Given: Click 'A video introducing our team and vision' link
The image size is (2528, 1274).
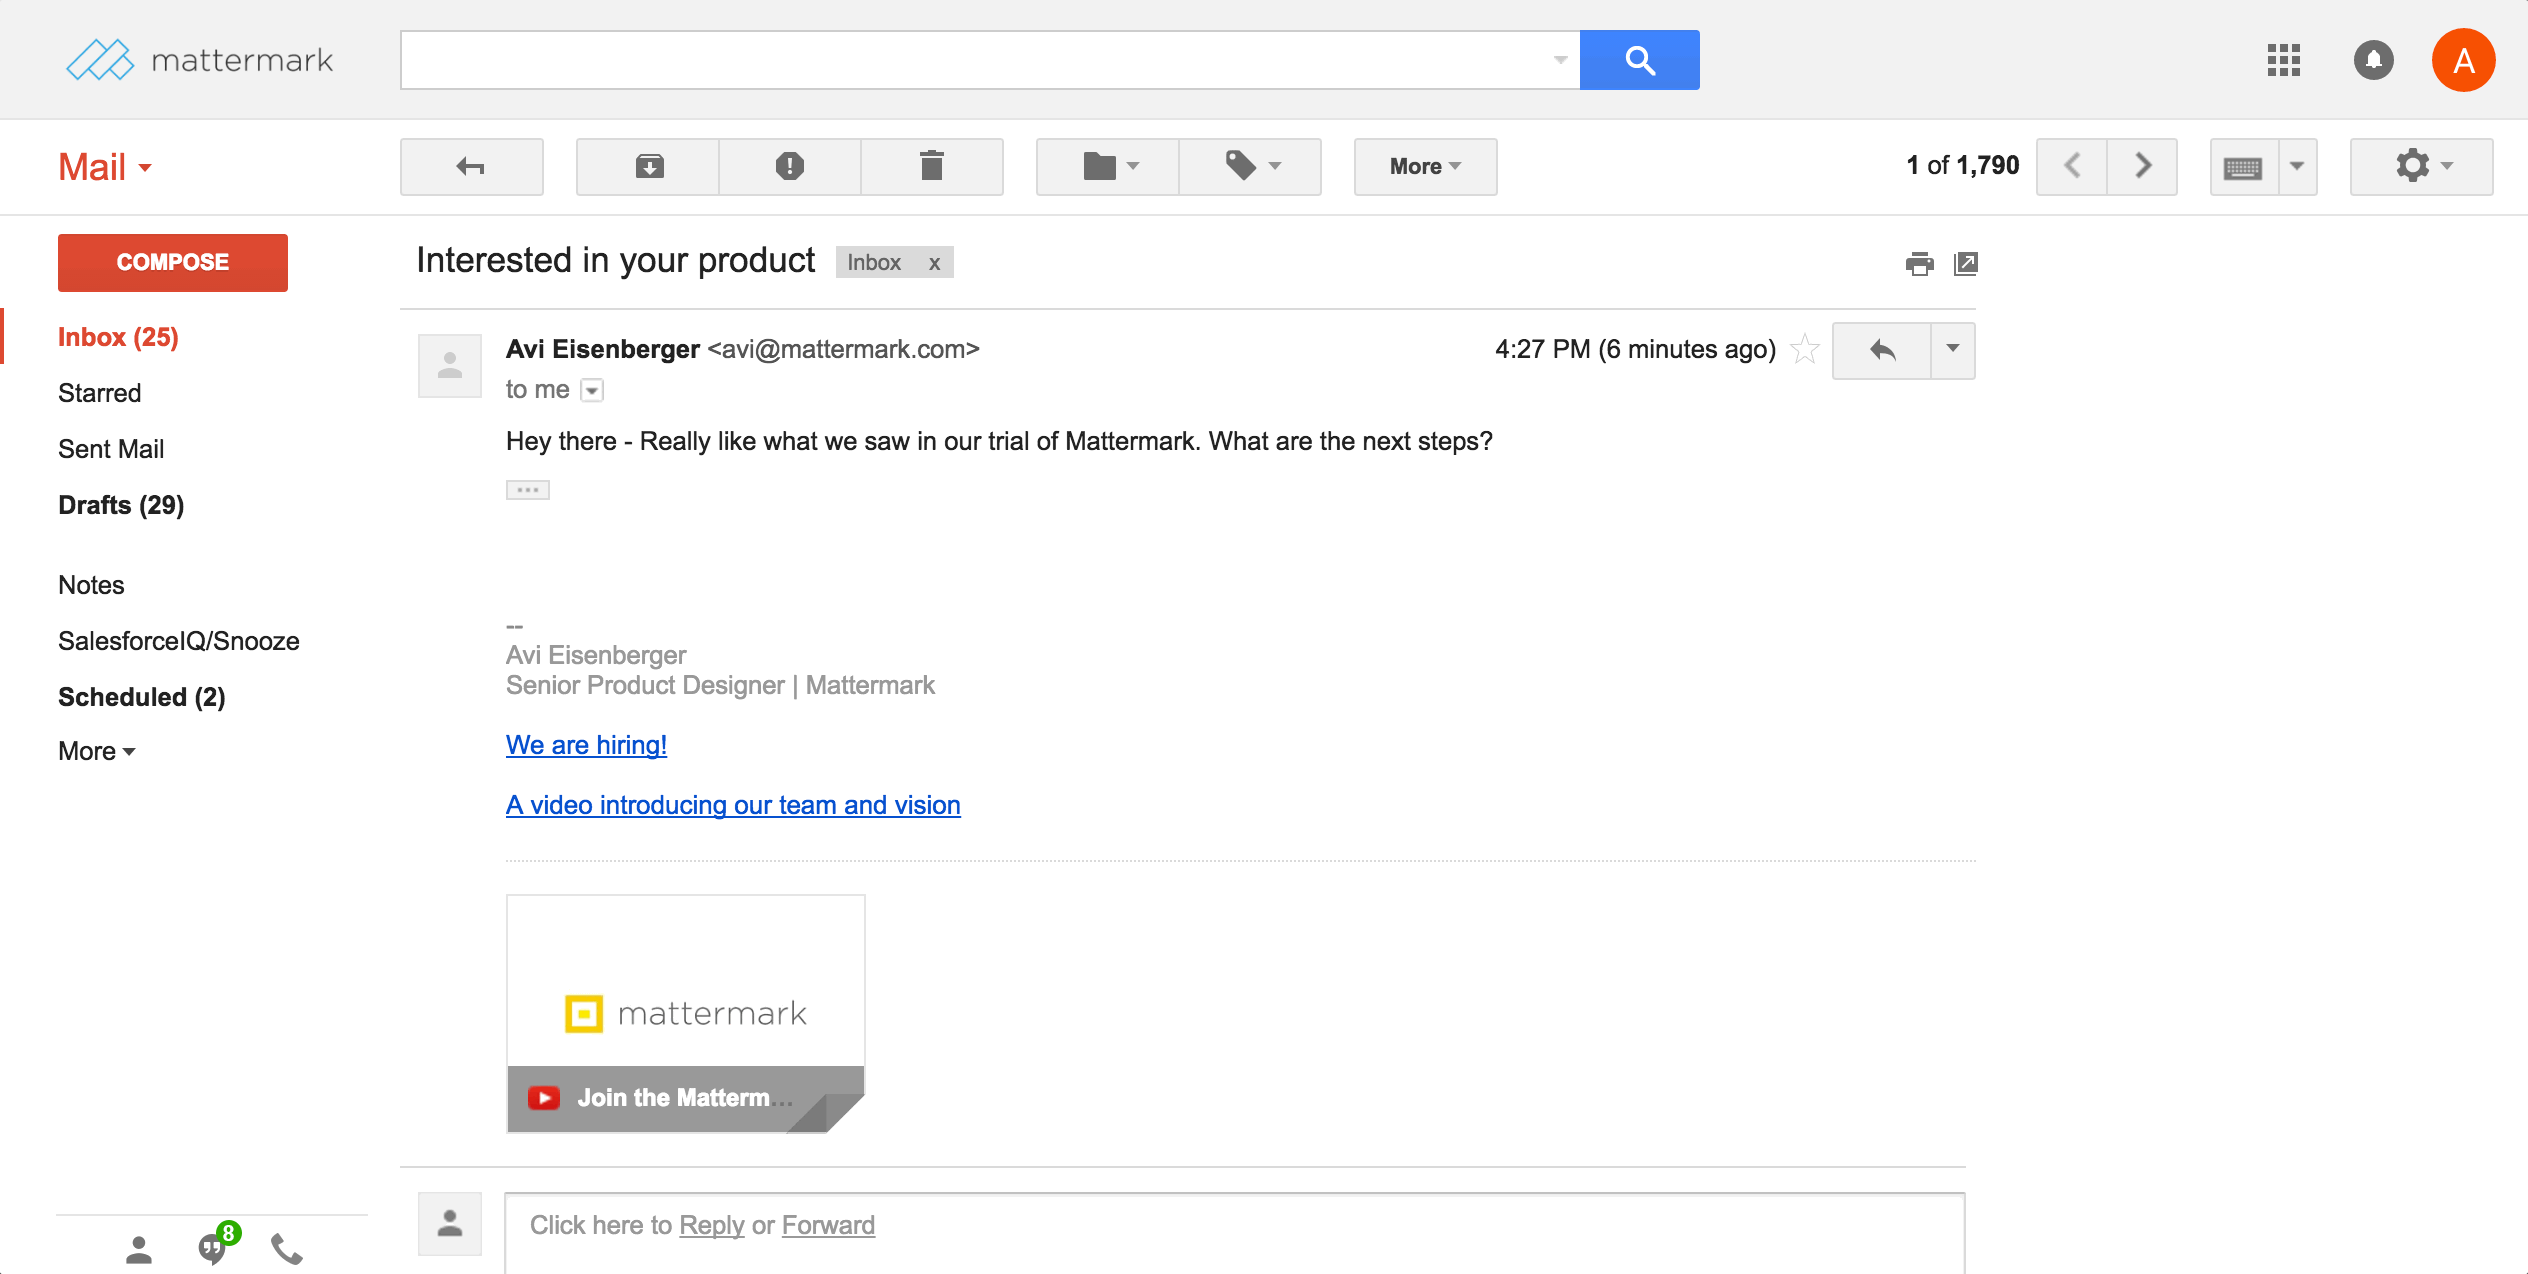Looking at the screenshot, I should pyautogui.click(x=733, y=803).
